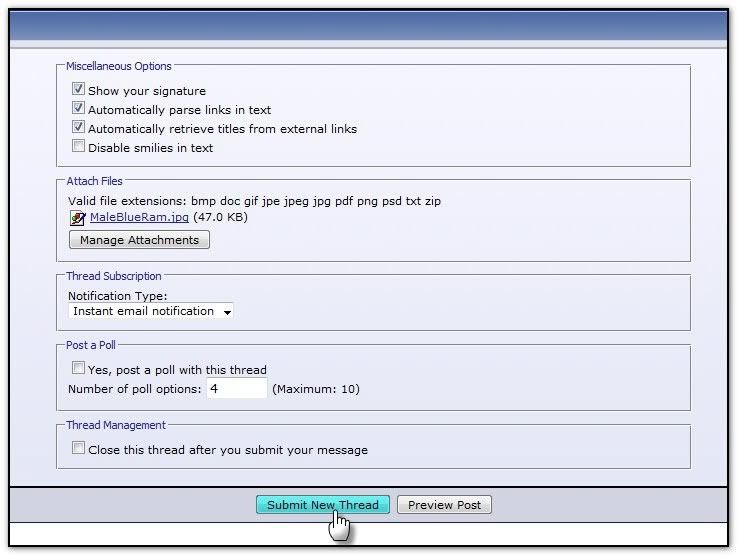Toggle Automatically parse links in text

(78, 108)
